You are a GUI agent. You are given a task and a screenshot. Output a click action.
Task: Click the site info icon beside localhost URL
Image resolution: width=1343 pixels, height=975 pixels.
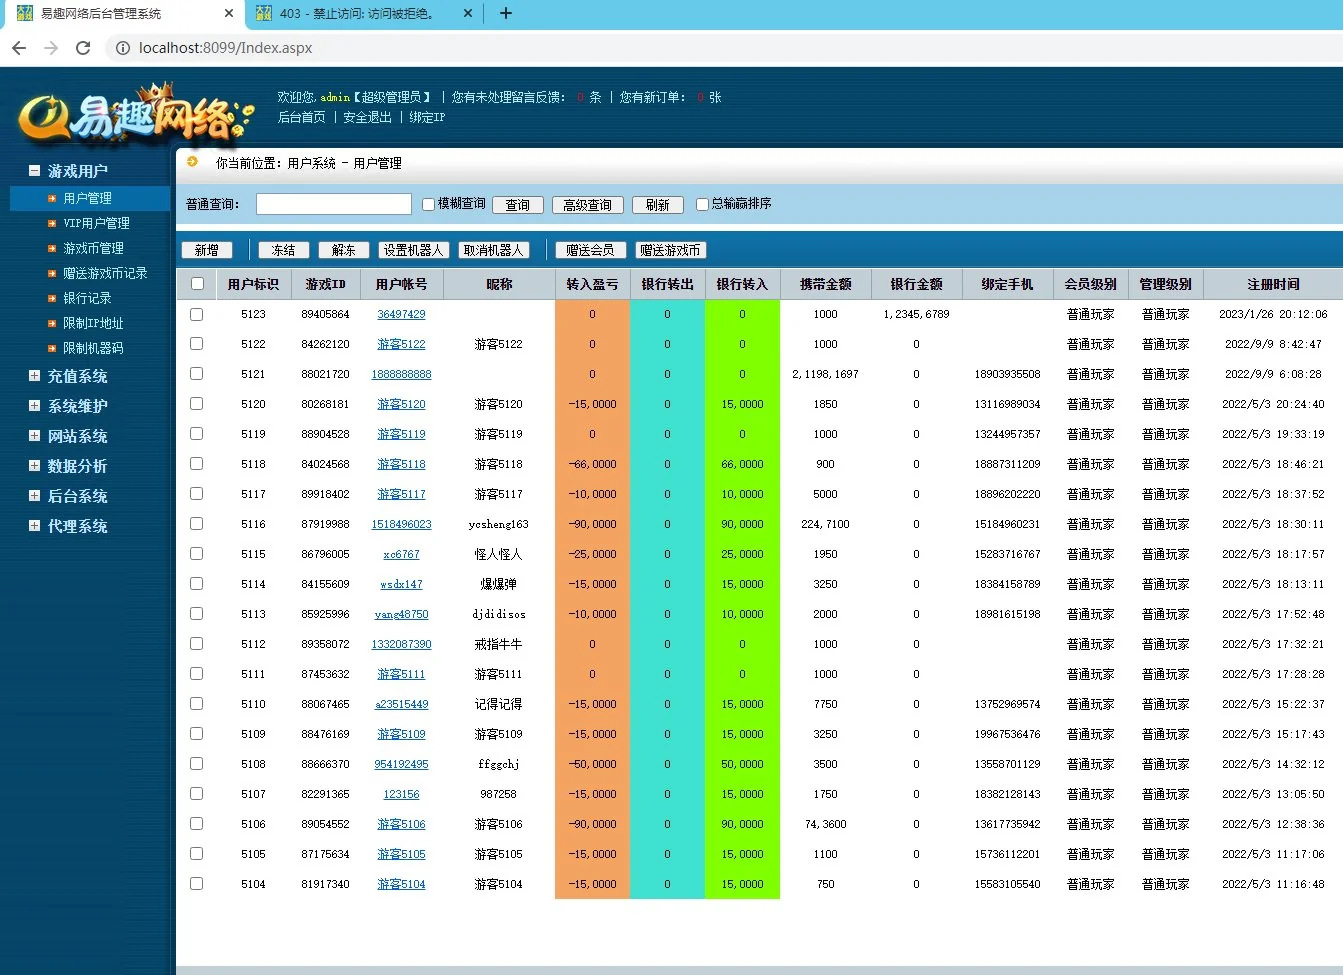(122, 48)
